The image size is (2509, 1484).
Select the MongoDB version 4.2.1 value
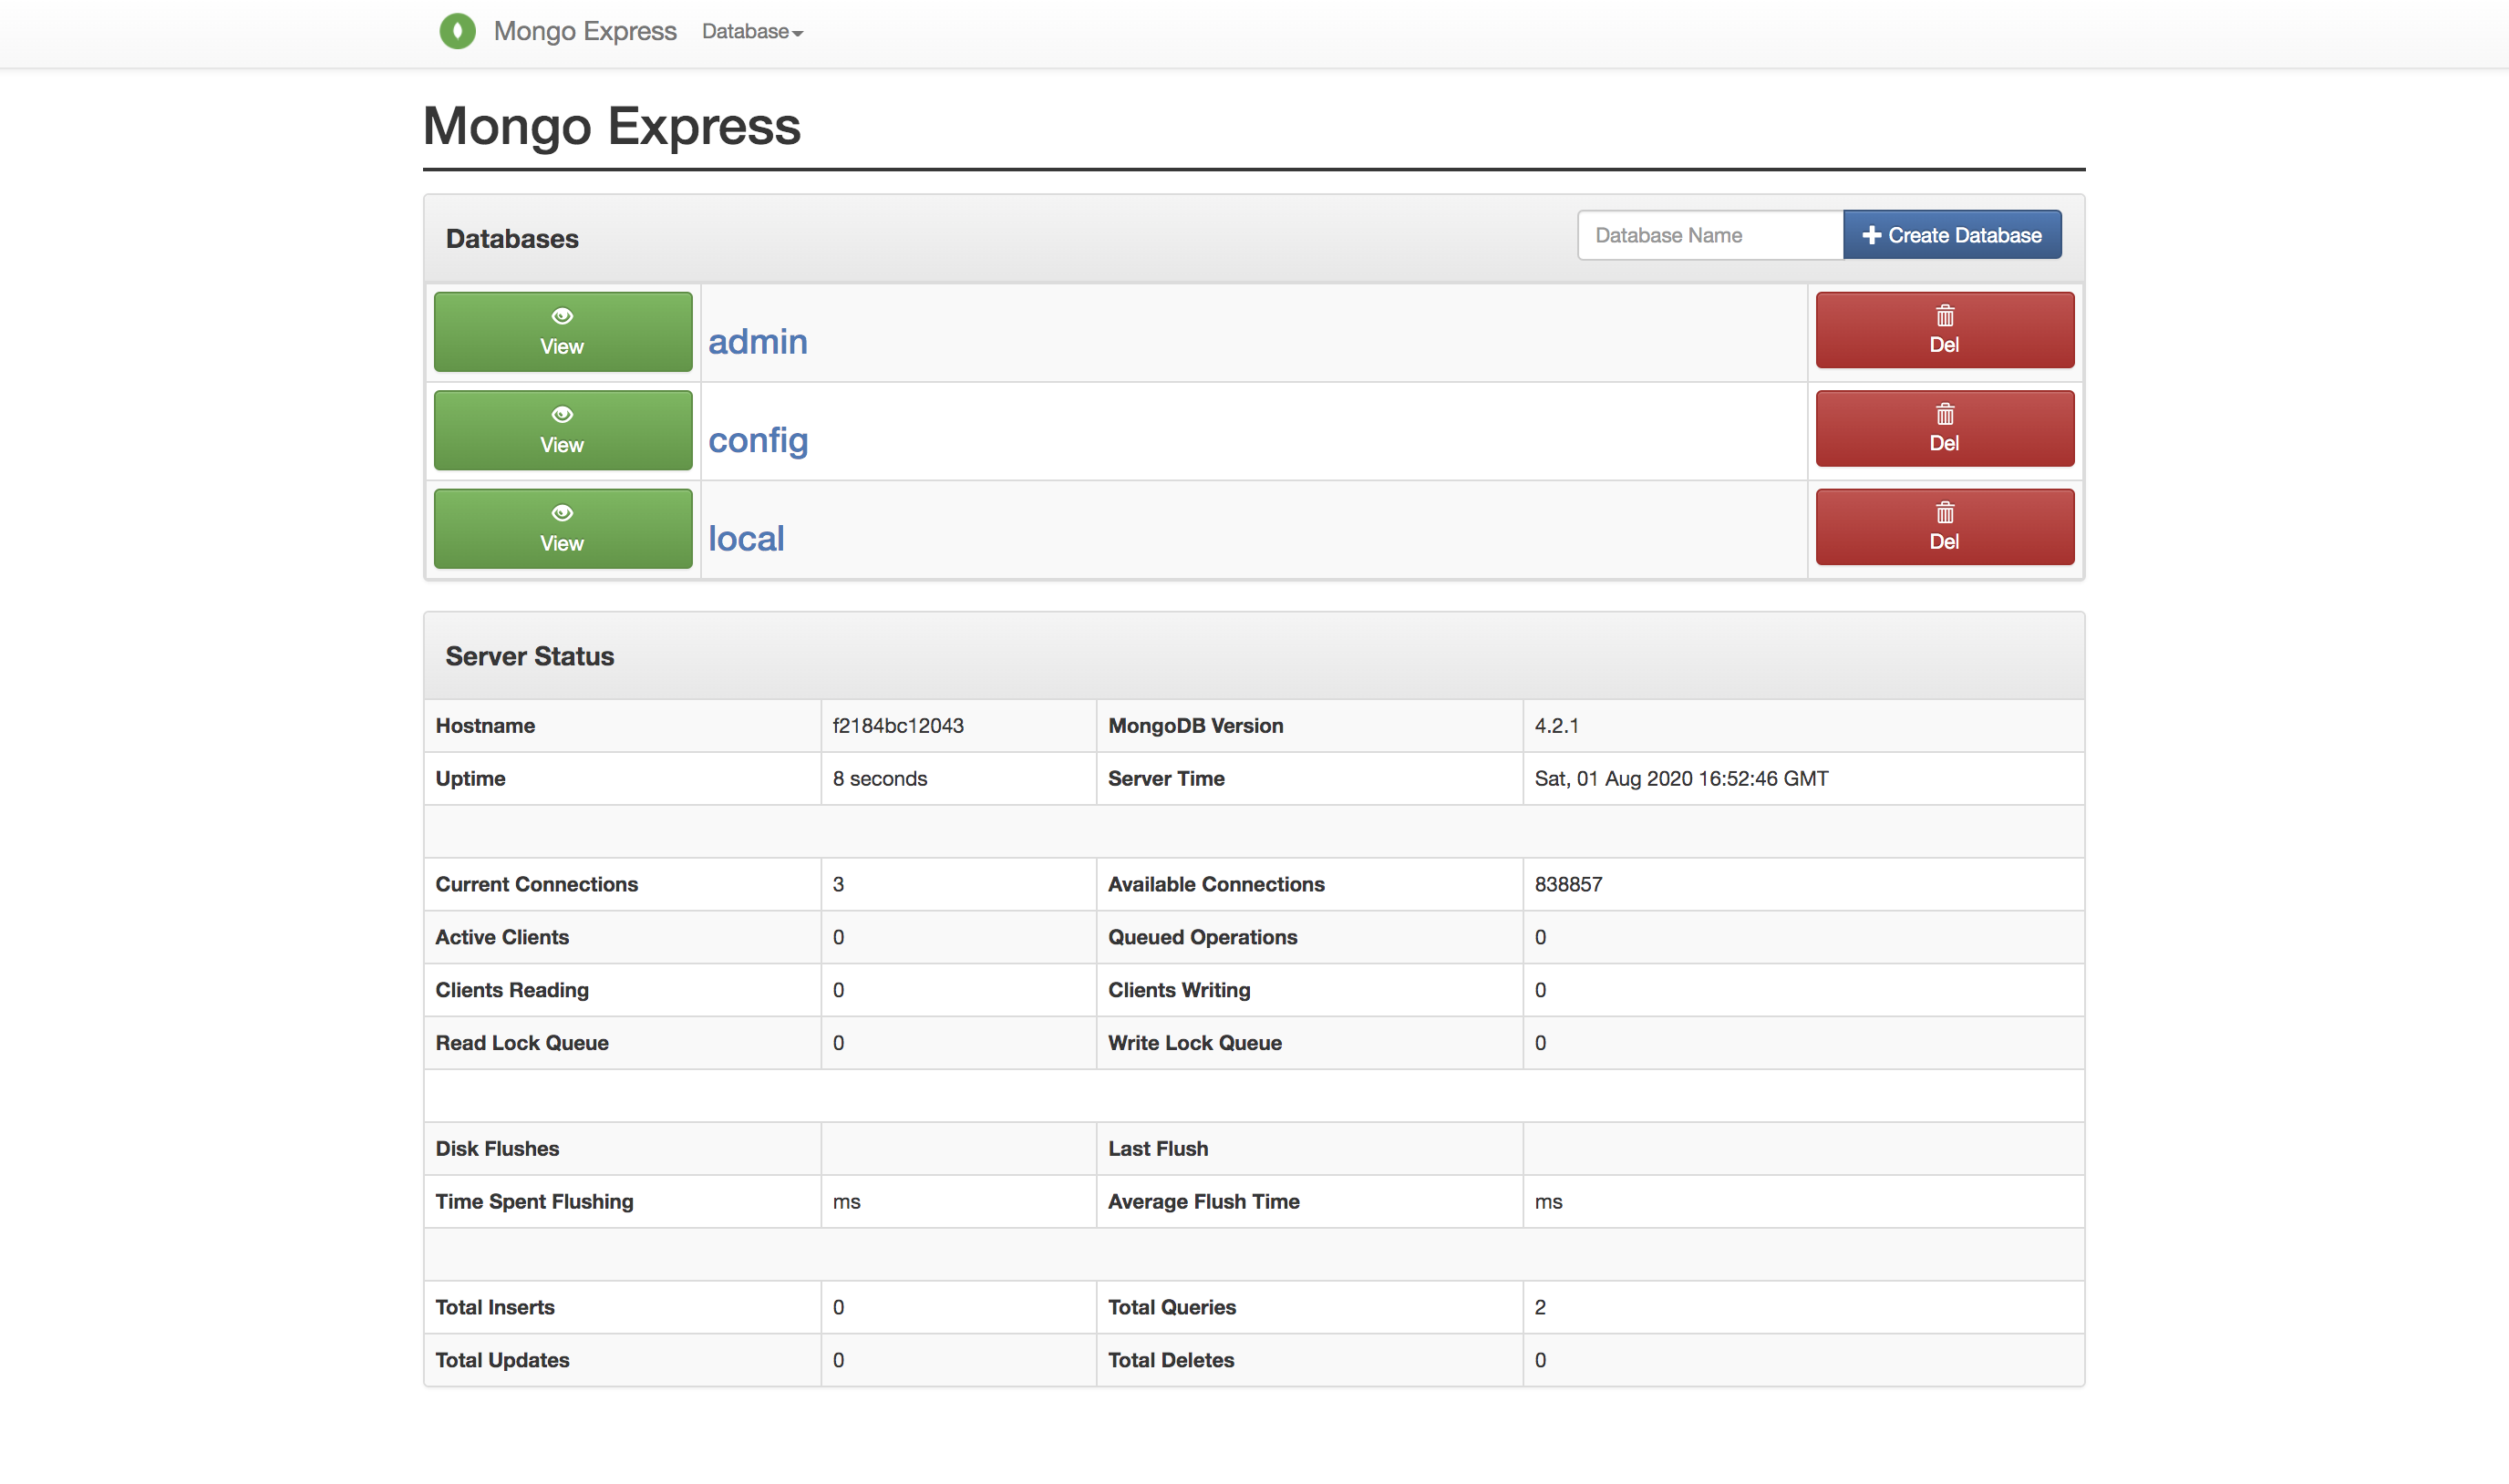[1557, 726]
